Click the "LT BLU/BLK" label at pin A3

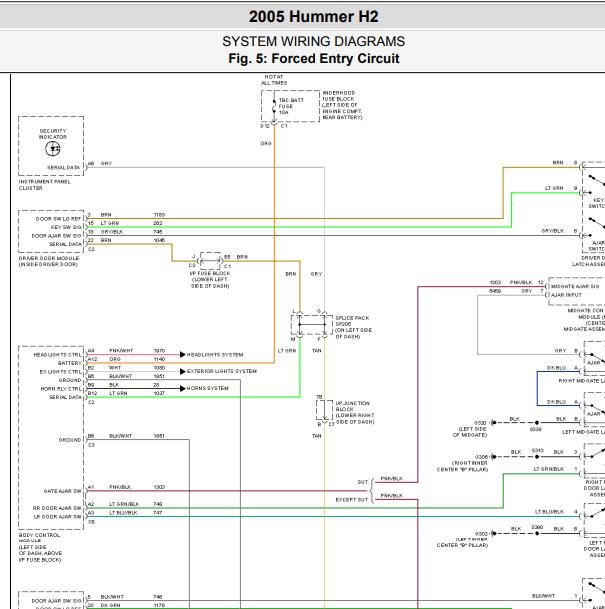(123, 513)
